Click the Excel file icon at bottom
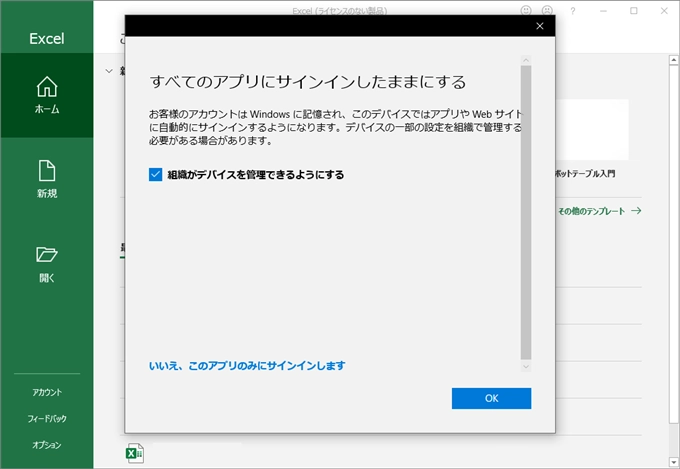Screen dimensions: 680x469 tap(135, 453)
